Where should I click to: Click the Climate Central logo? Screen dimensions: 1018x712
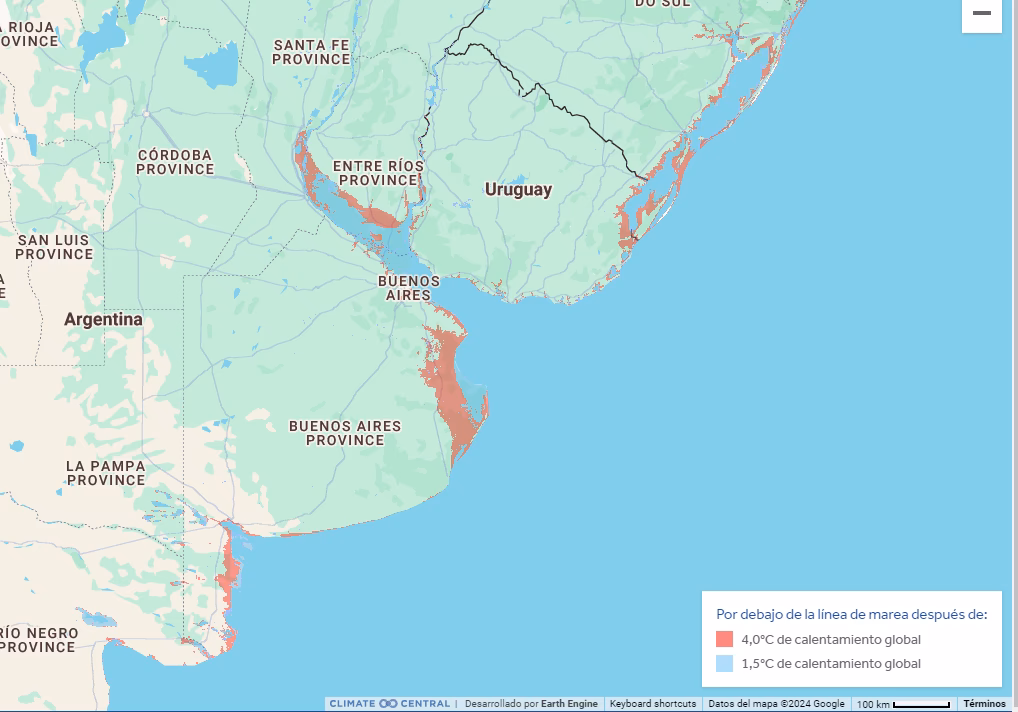(x=389, y=704)
